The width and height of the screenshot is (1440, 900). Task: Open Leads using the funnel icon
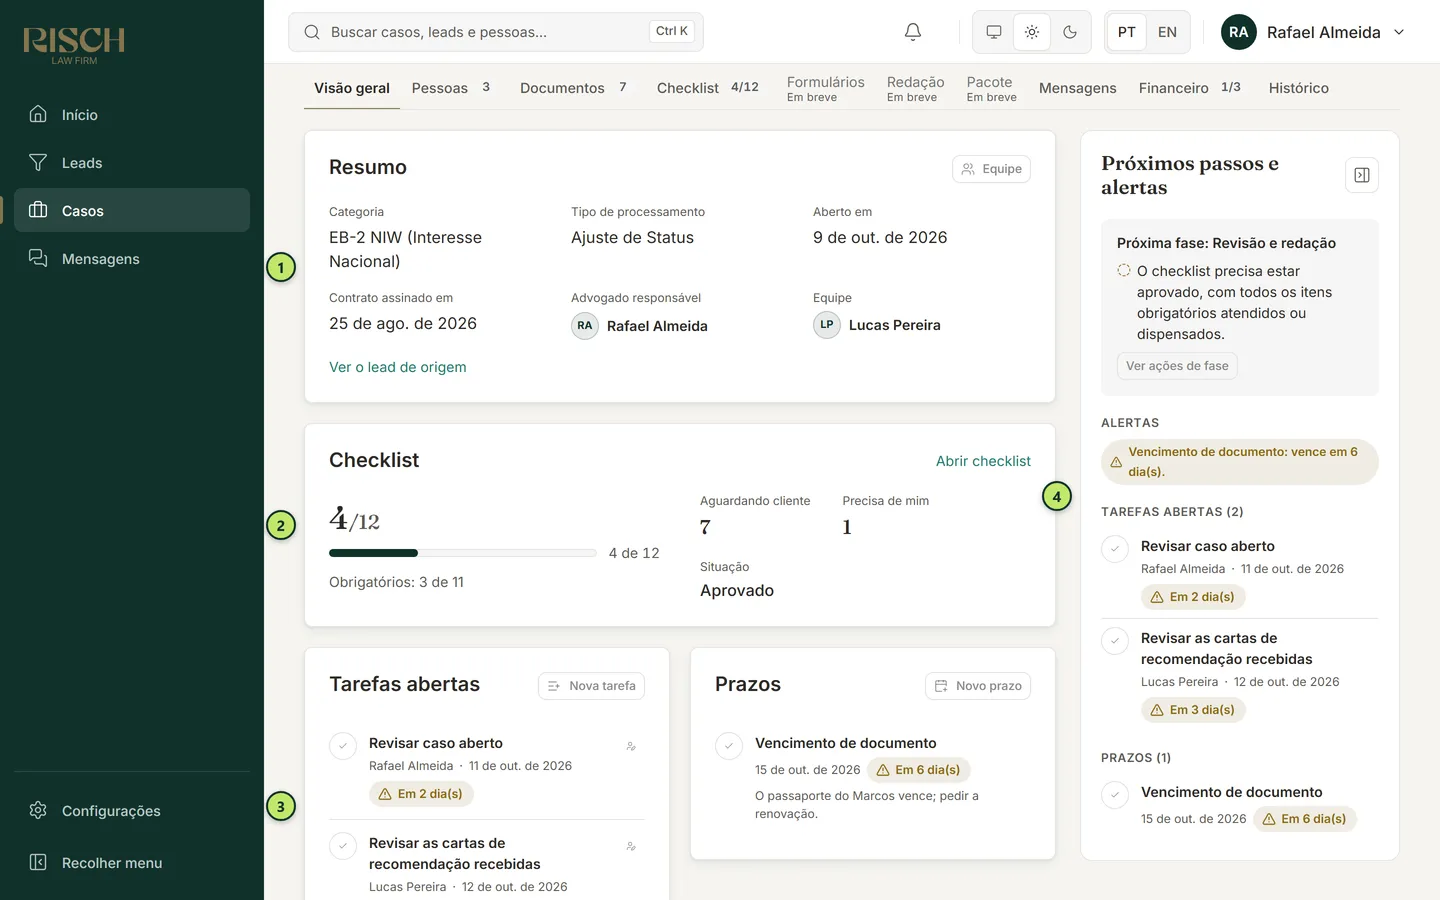pyautogui.click(x=38, y=162)
